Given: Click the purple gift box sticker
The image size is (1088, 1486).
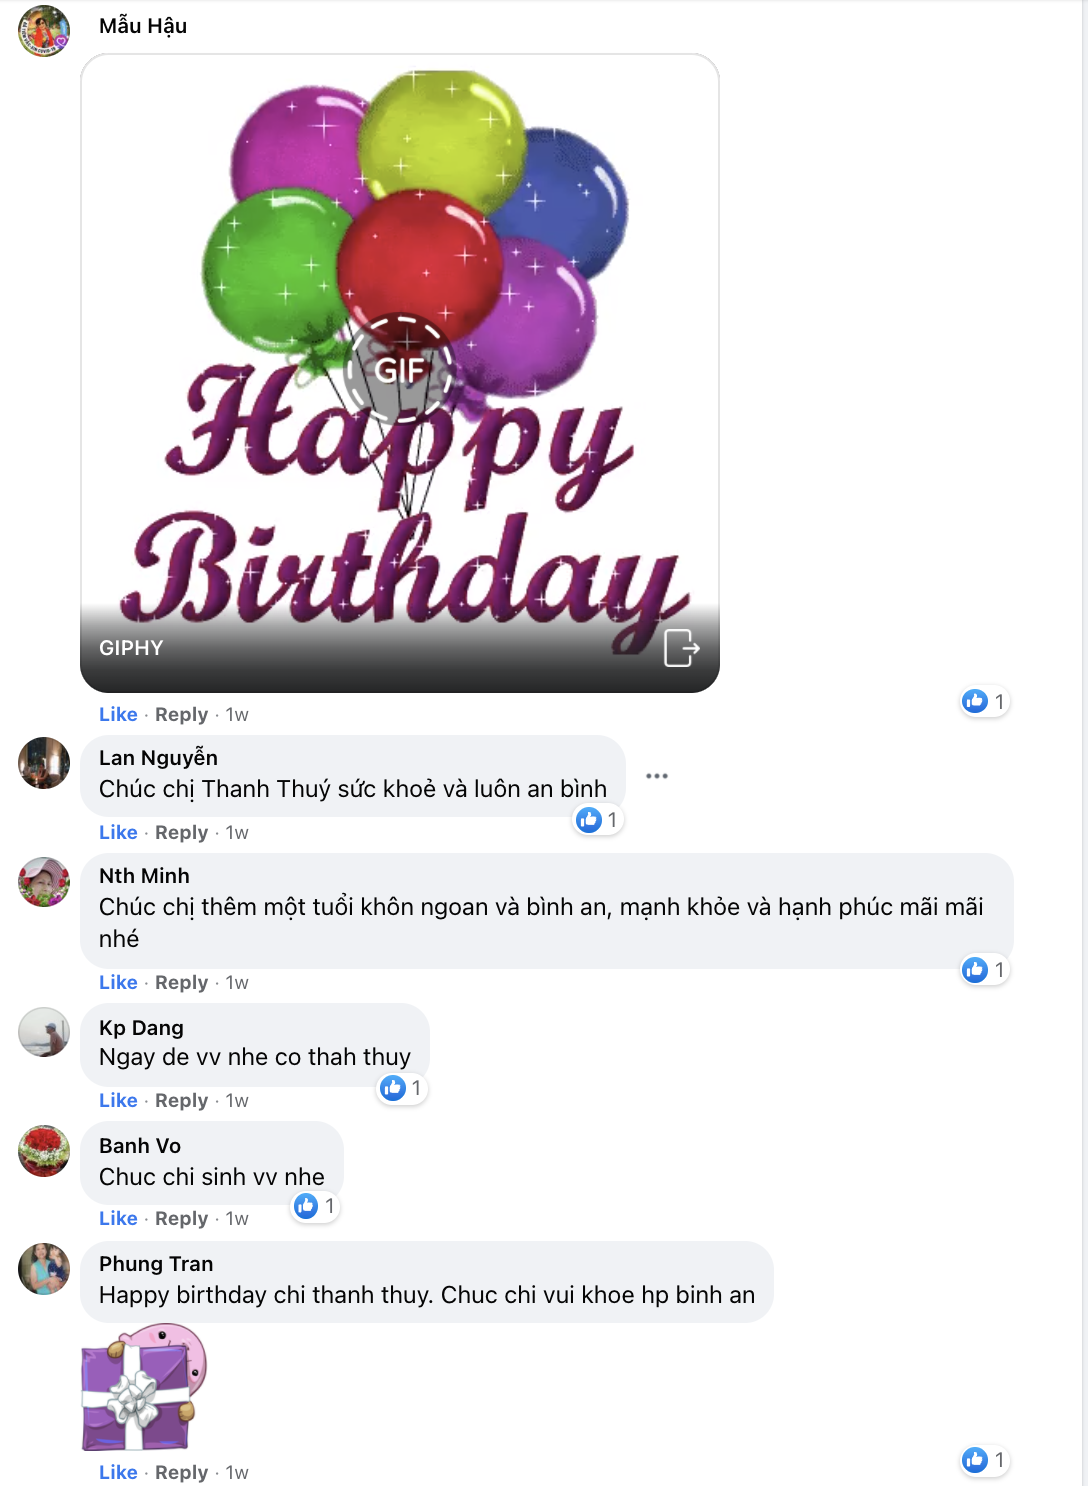Looking at the screenshot, I should [x=142, y=1388].
